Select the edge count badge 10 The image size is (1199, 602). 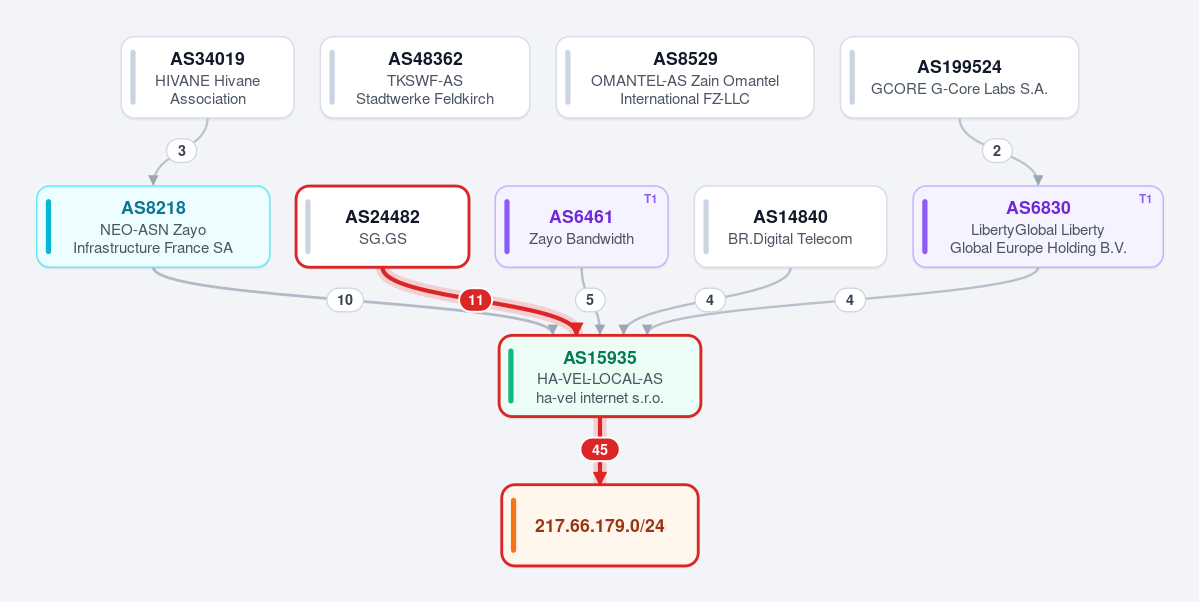345,301
